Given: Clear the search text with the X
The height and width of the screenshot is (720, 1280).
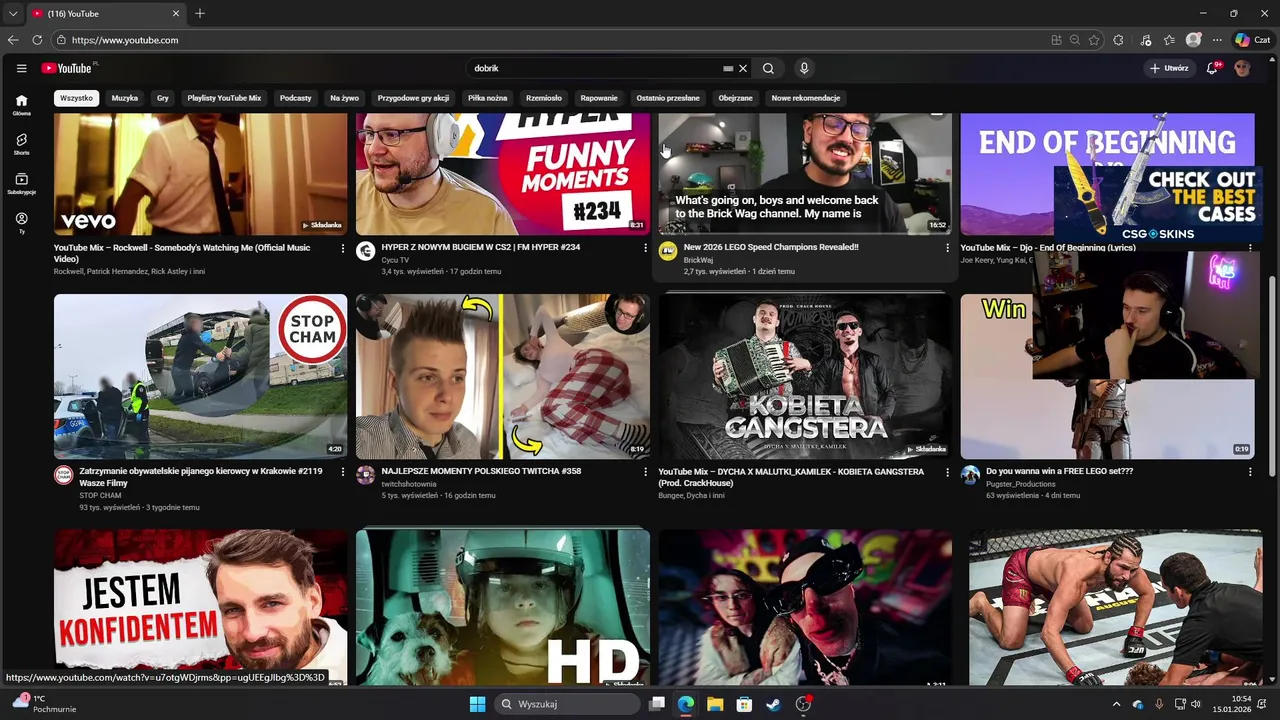Looking at the screenshot, I should (x=742, y=68).
